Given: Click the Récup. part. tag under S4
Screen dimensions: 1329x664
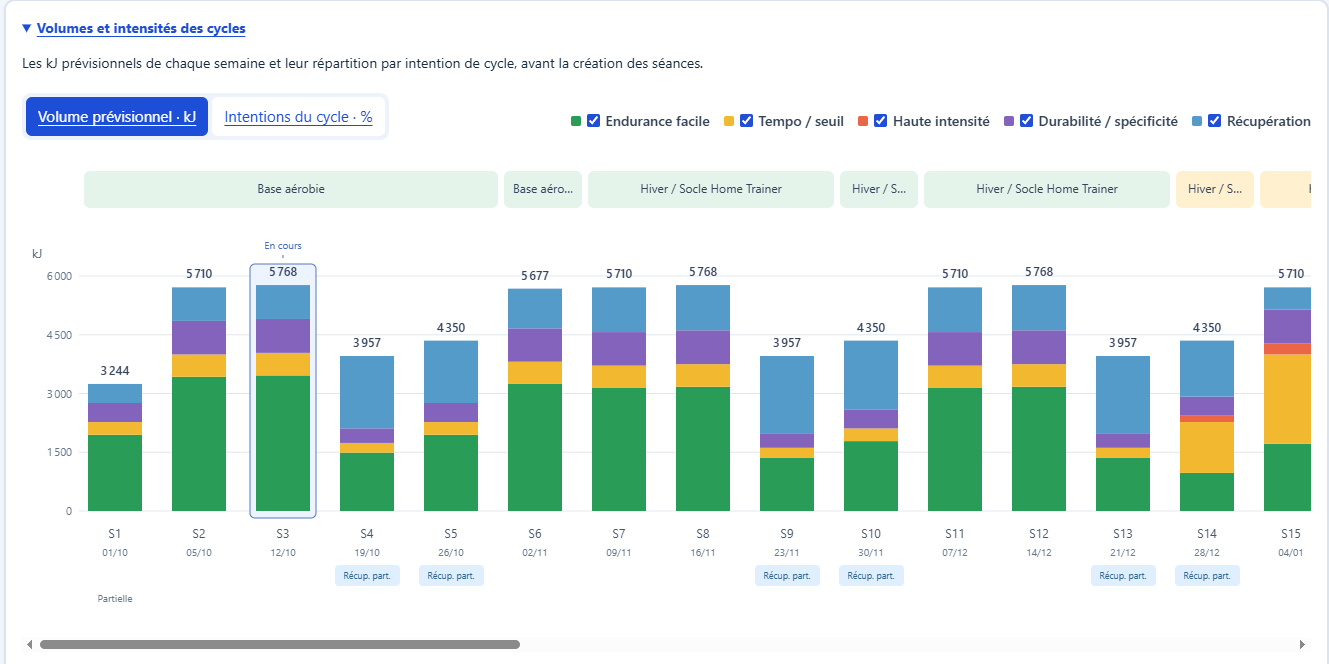Looking at the screenshot, I should (367, 576).
